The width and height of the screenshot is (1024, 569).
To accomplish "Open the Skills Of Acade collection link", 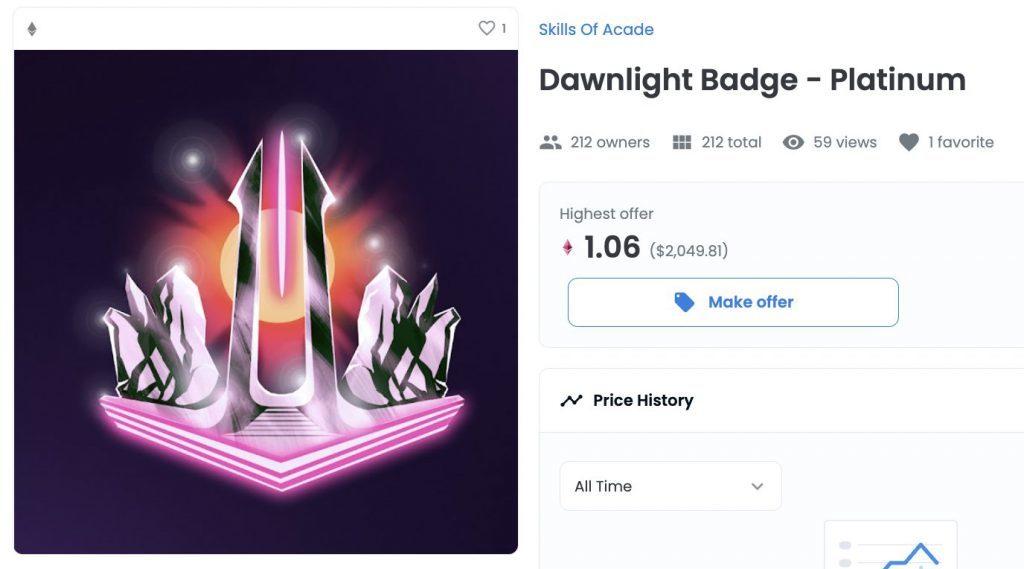I will 596,29.
